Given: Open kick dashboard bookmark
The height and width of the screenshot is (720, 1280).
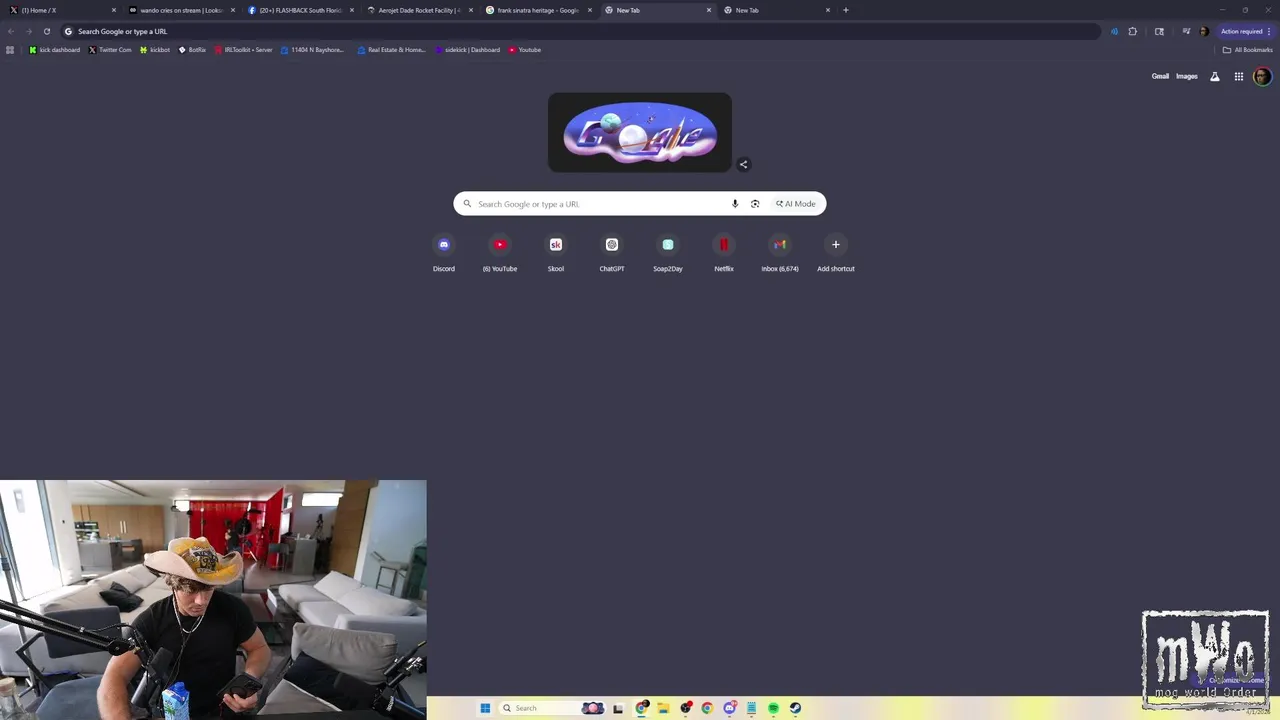Looking at the screenshot, I should [x=55, y=50].
